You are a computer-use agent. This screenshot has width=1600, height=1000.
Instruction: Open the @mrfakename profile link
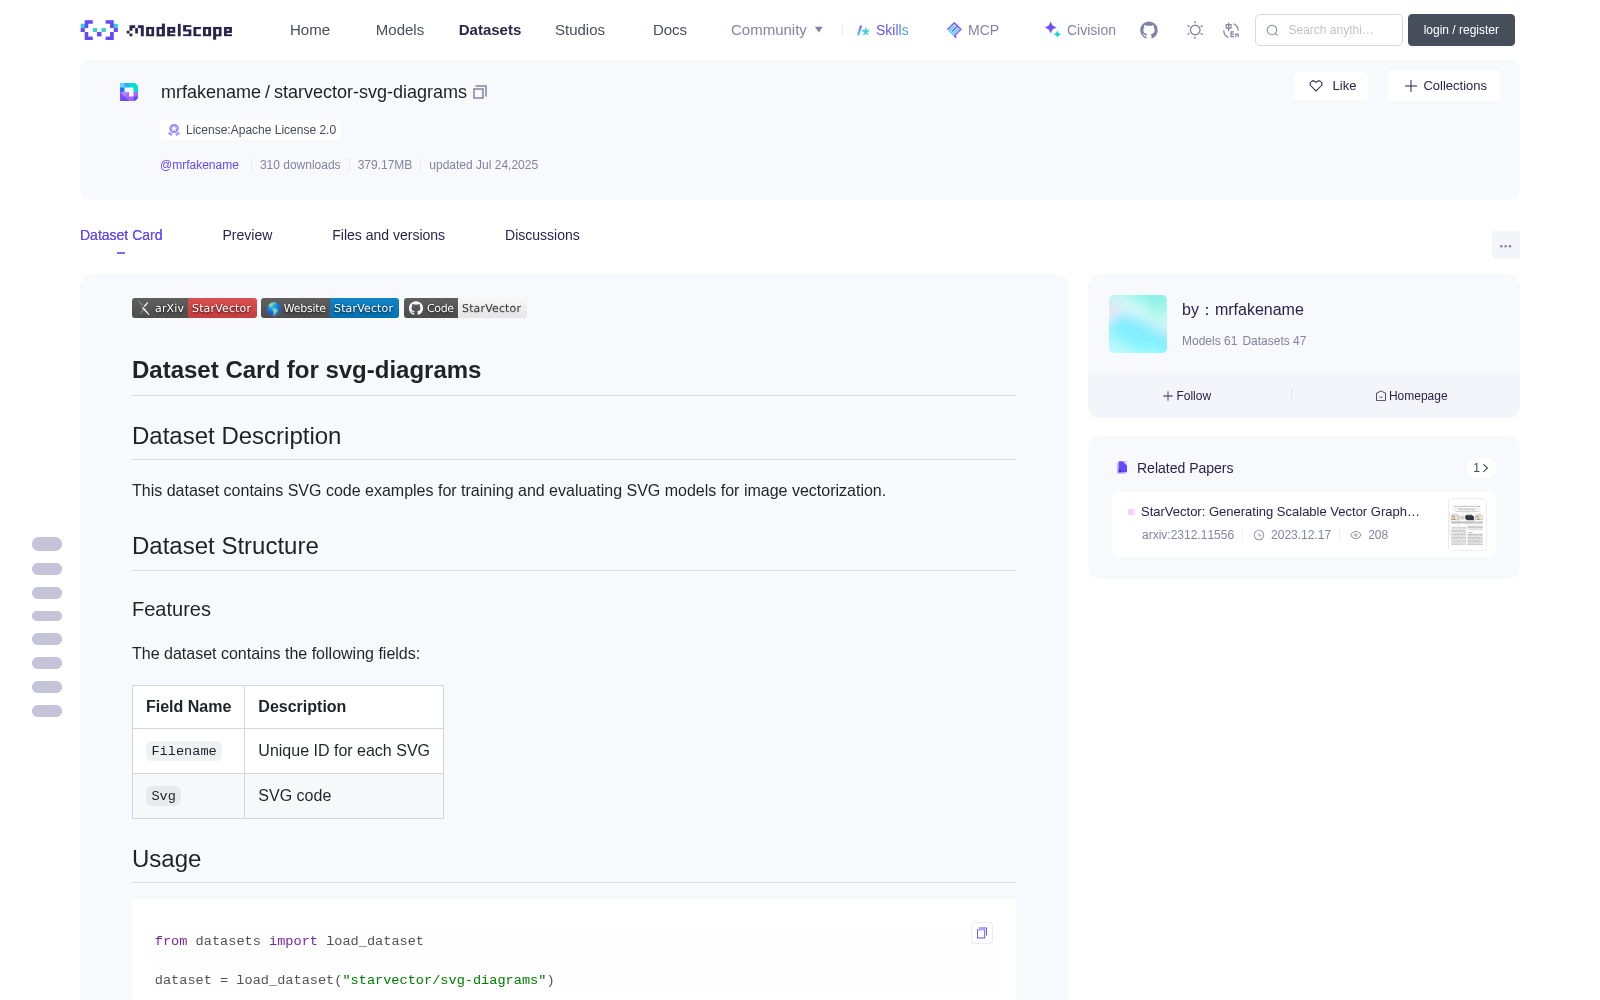point(199,165)
